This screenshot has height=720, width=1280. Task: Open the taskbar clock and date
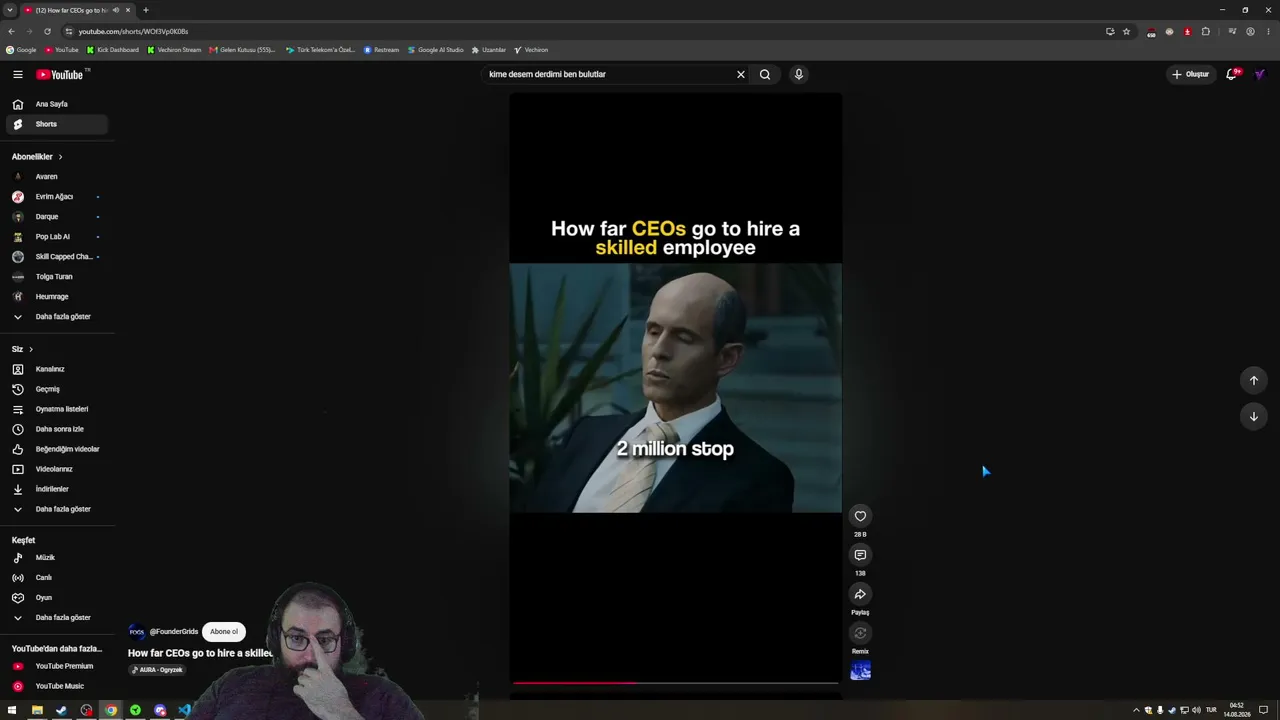pyautogui.click(x=1237, y=710)
